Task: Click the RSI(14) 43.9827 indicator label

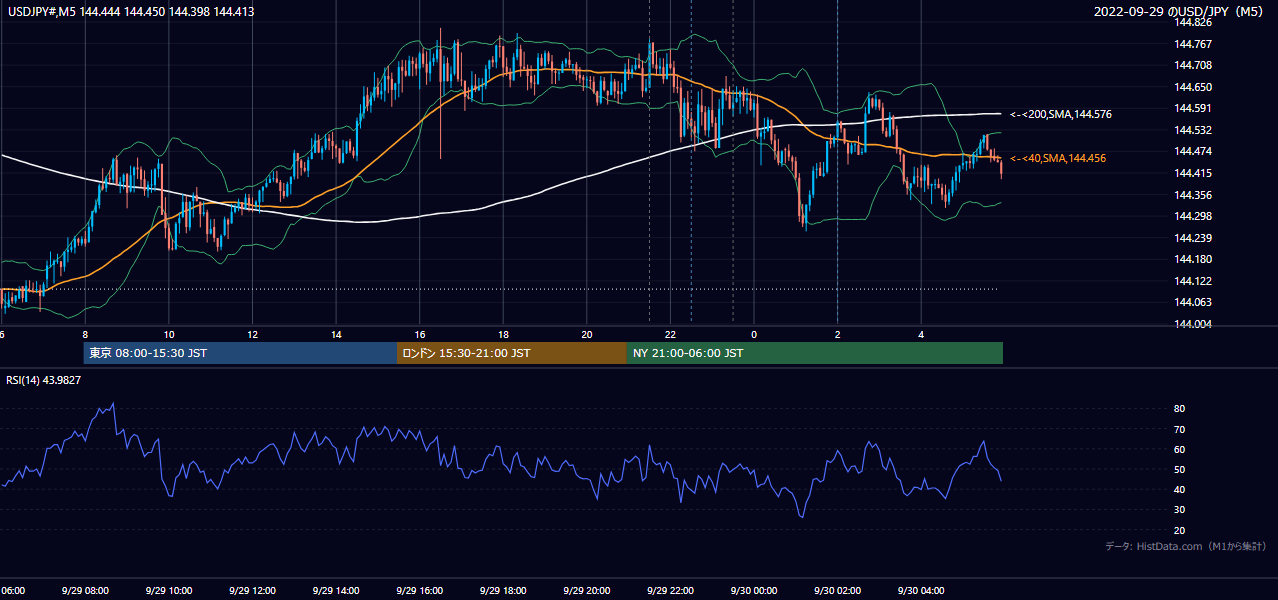Action: (x=44, y=380)
